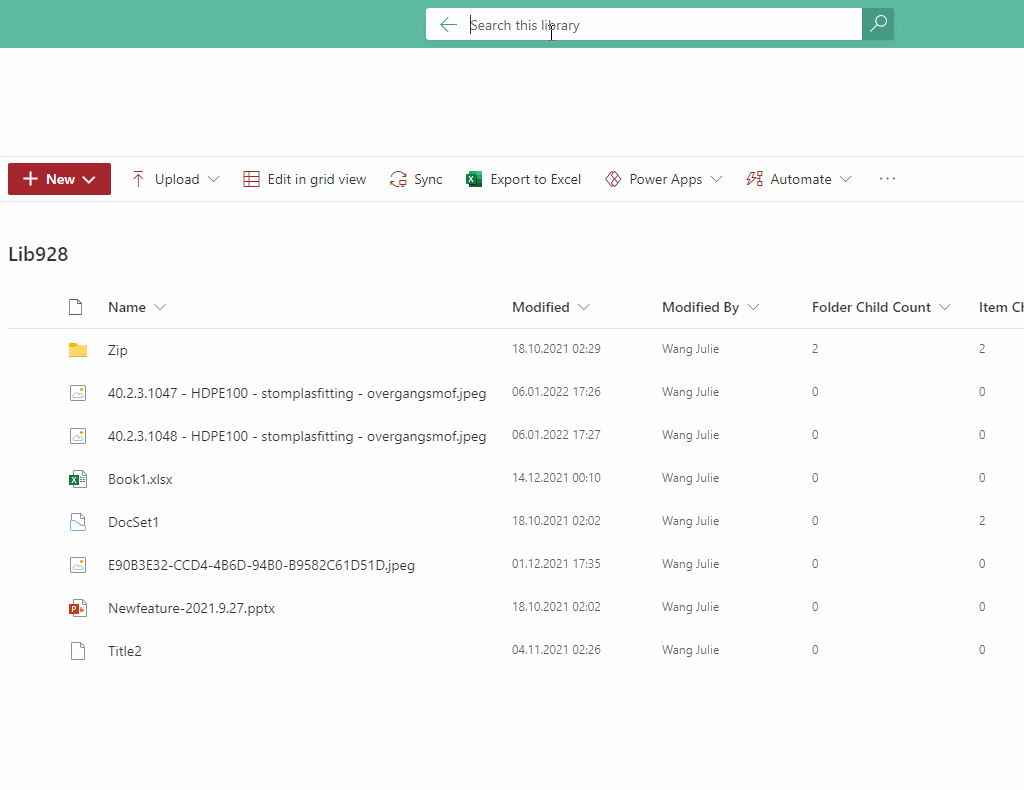Click the PowerPoint icon for Newfeature-2021.9.27.pptx

(78, 607)
